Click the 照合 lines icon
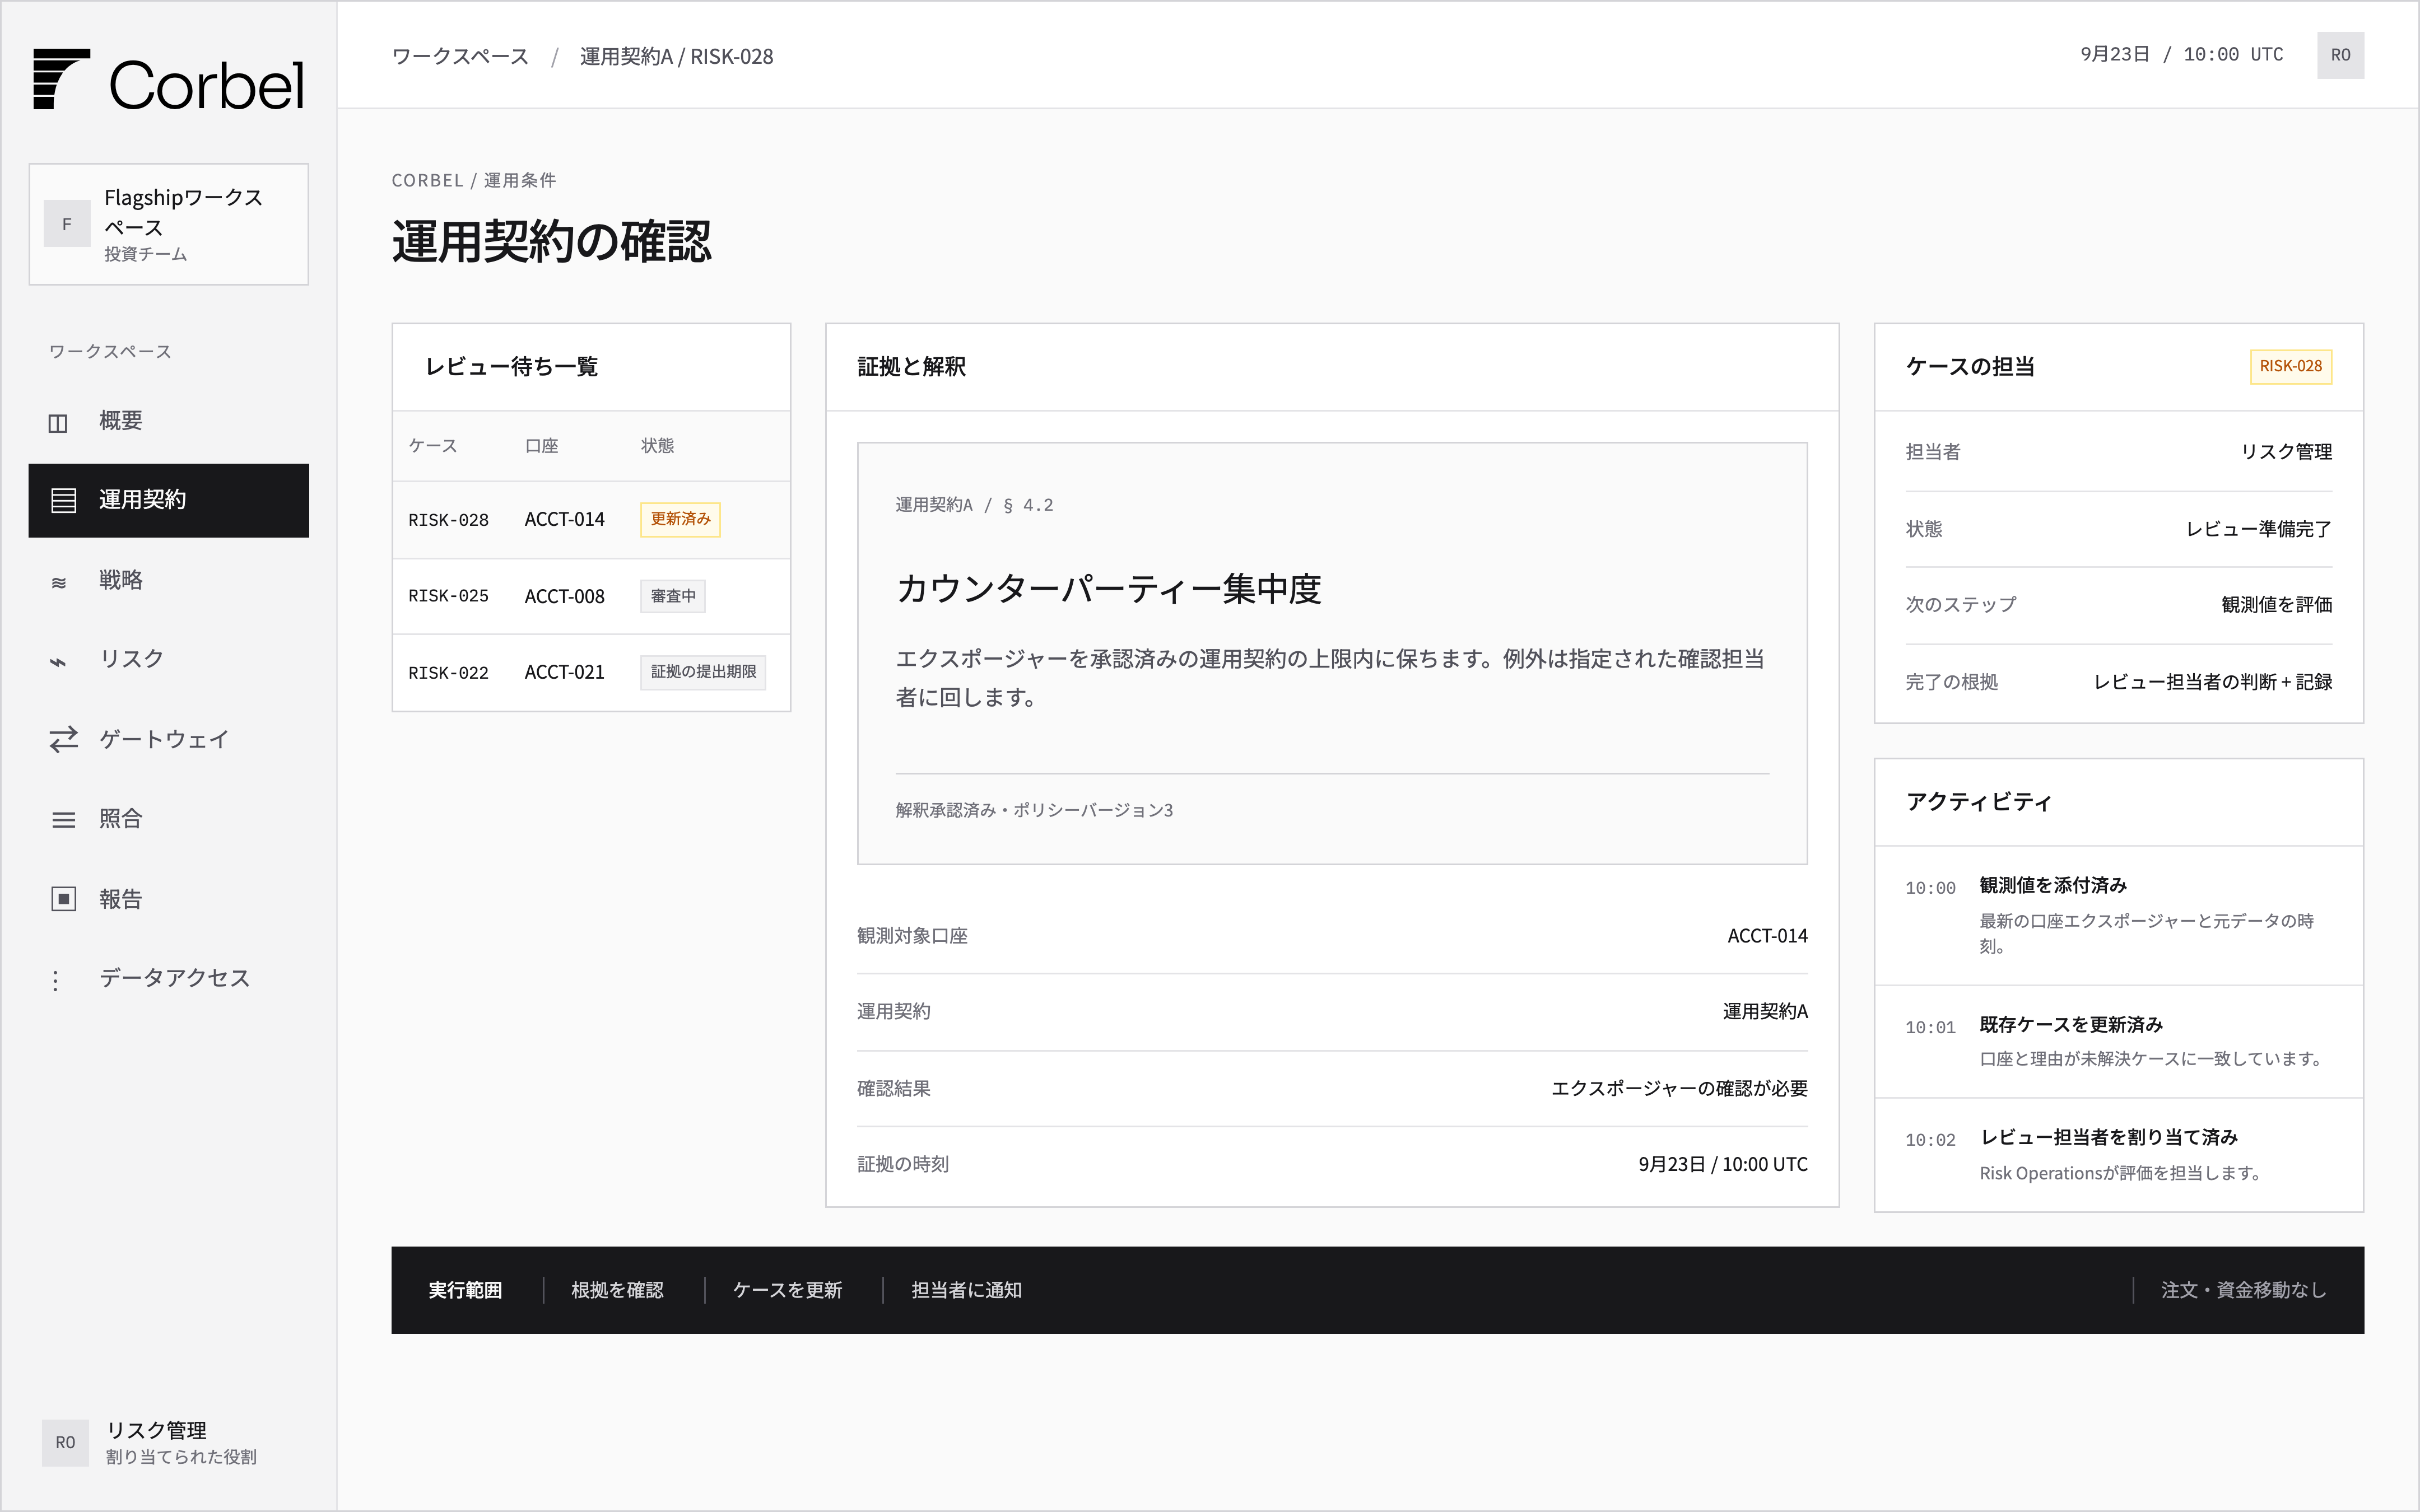 coord(63,820)
